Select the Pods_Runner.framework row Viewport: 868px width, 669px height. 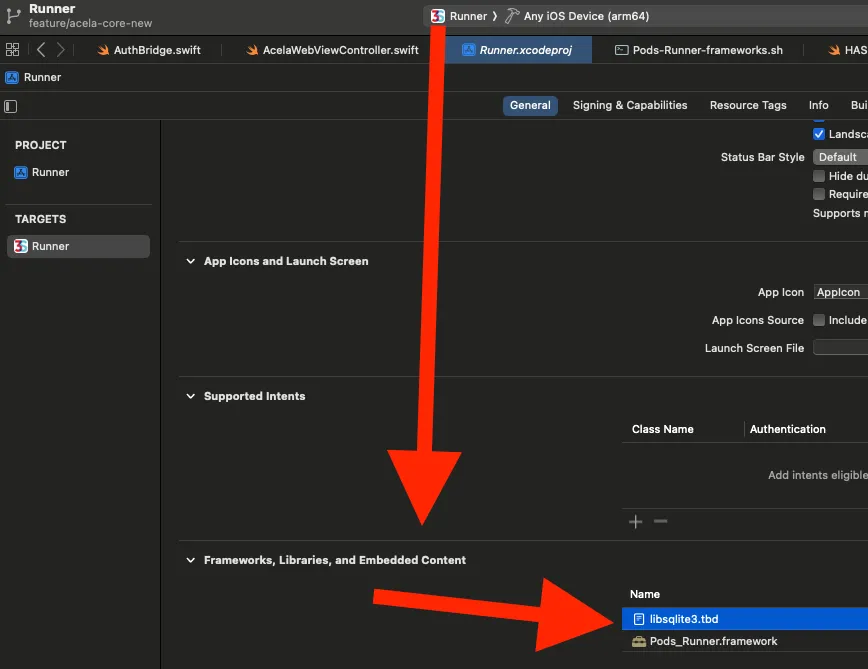[745, 642]
